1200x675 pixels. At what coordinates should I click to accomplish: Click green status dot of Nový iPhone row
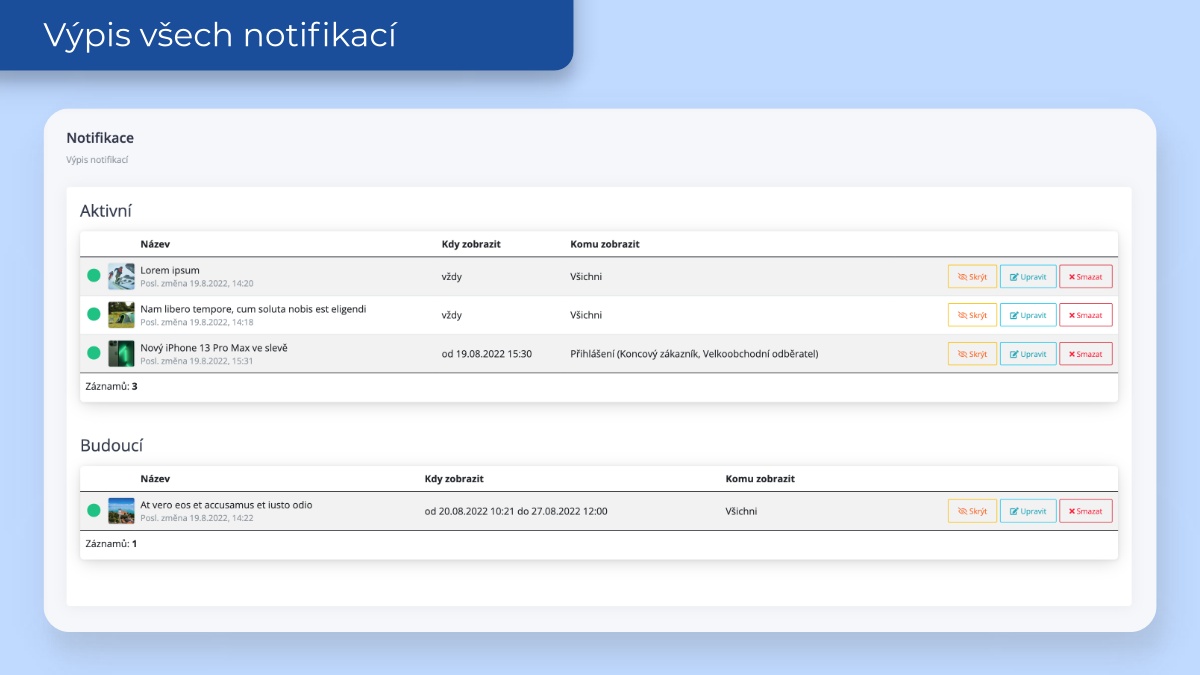[94, 353]
